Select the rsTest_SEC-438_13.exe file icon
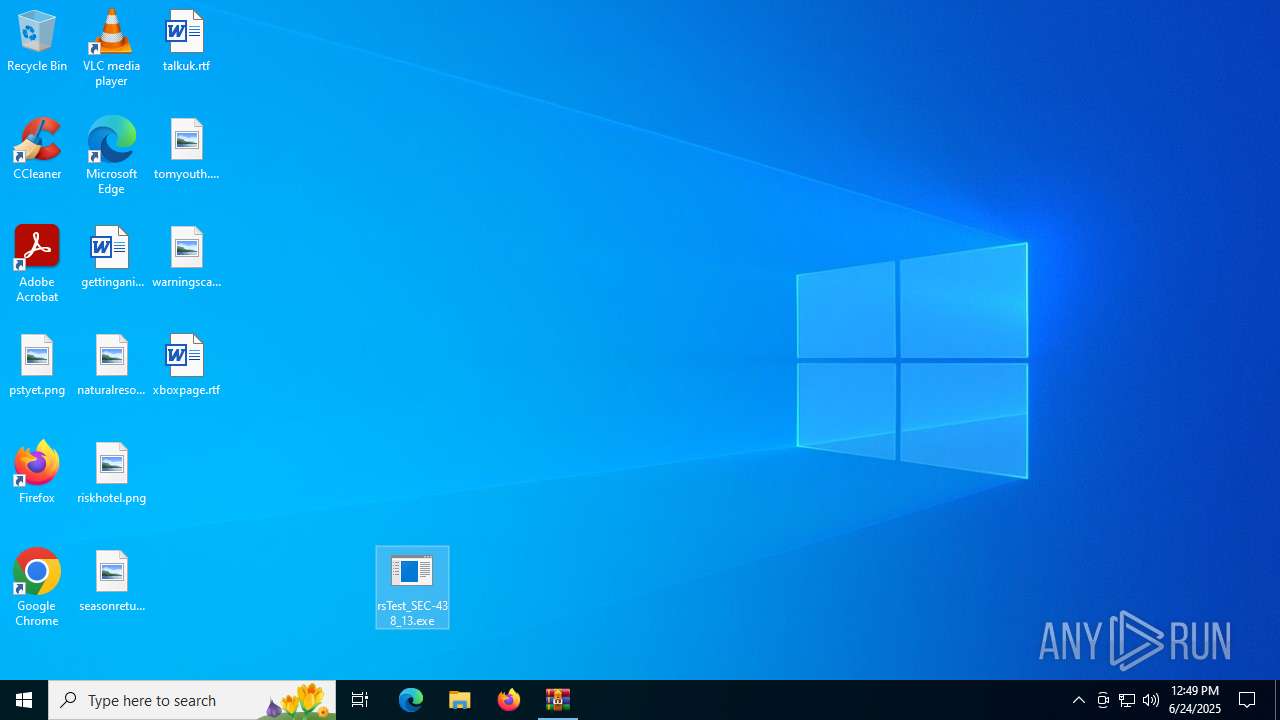 (412, 588)
